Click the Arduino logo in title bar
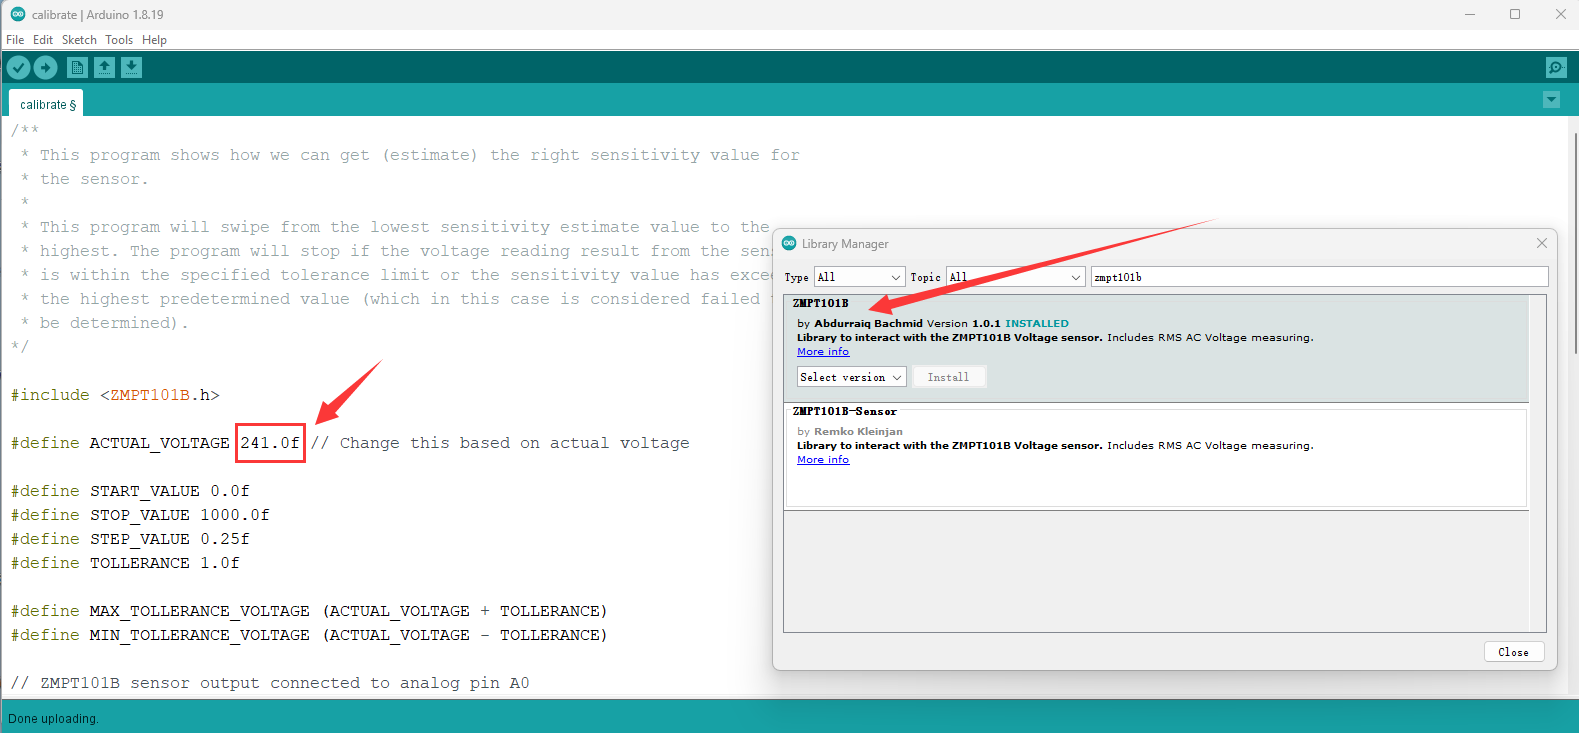The height and width of the screenshot is (733, 1579). click(17, 14)
